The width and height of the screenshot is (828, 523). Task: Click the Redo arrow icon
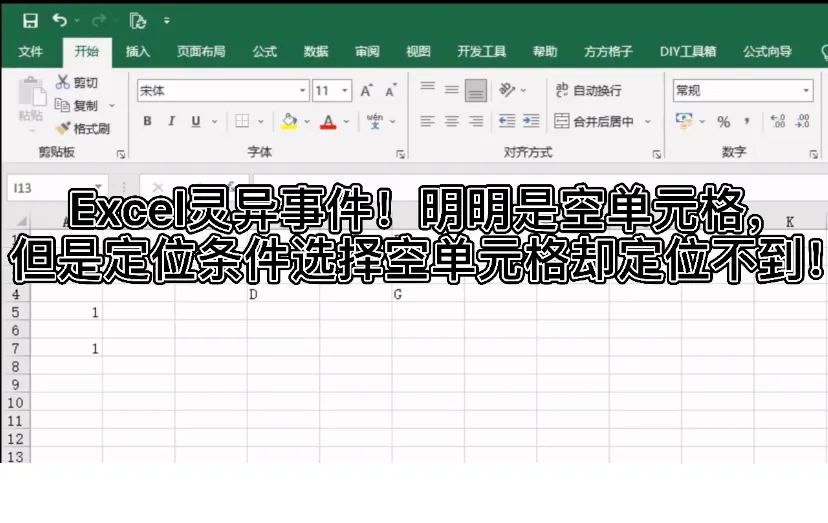(98, 21)
